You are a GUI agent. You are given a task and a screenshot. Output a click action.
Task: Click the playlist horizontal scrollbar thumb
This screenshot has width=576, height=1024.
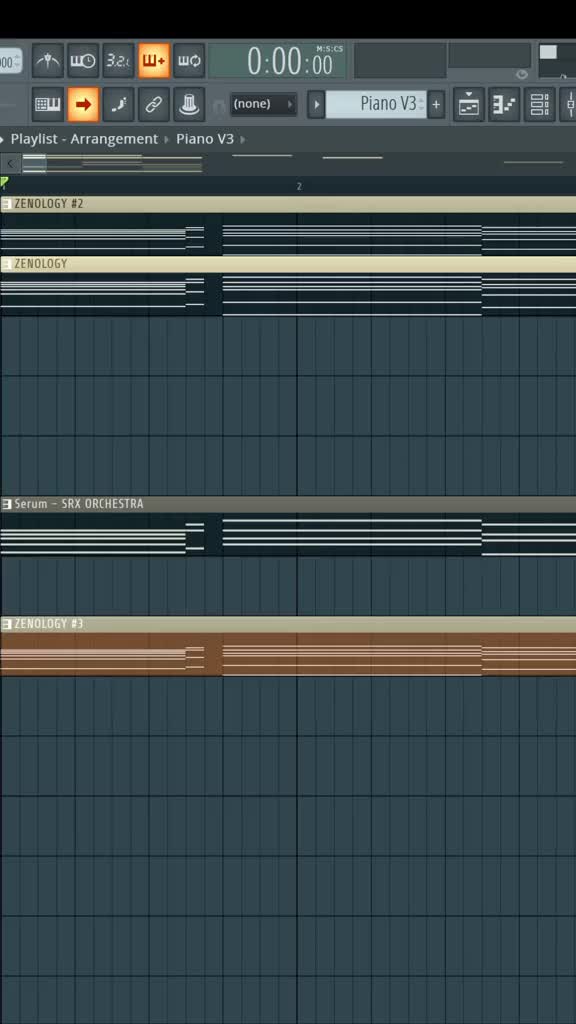click(35, 163)
